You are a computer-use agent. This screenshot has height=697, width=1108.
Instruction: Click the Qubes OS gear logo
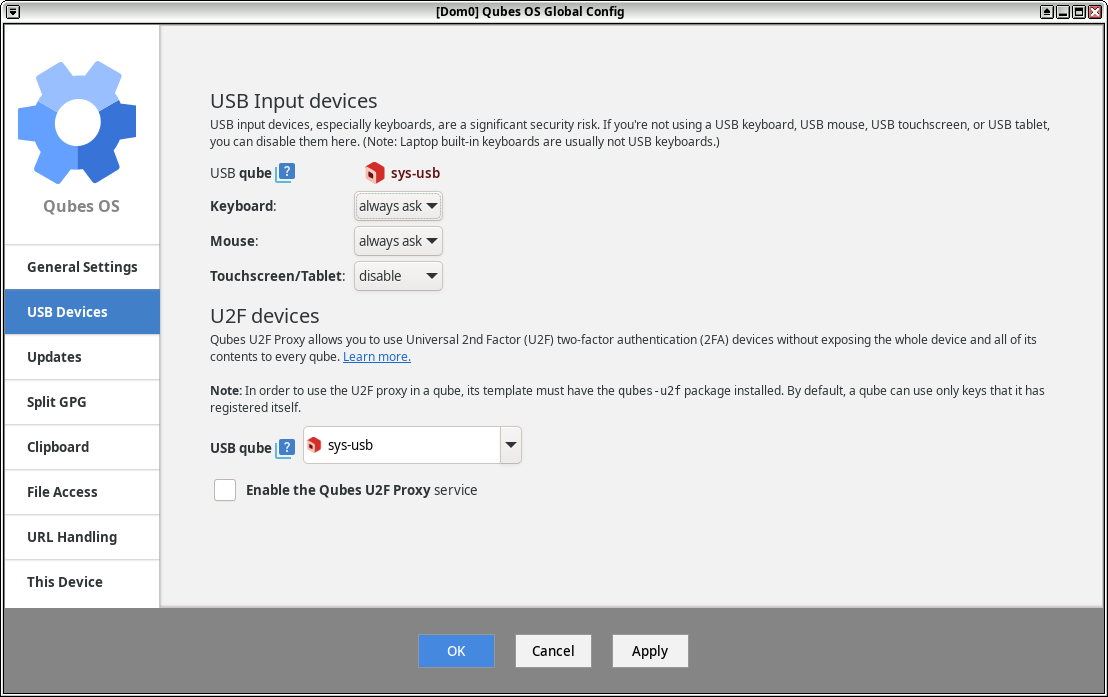pos(77,122)
